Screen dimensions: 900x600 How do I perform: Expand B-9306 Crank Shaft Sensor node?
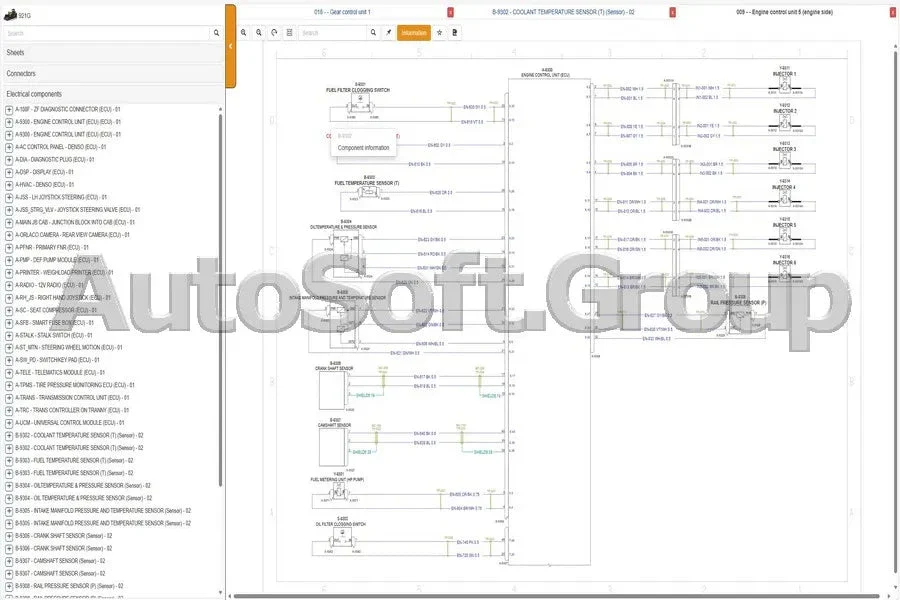point(9,536)
